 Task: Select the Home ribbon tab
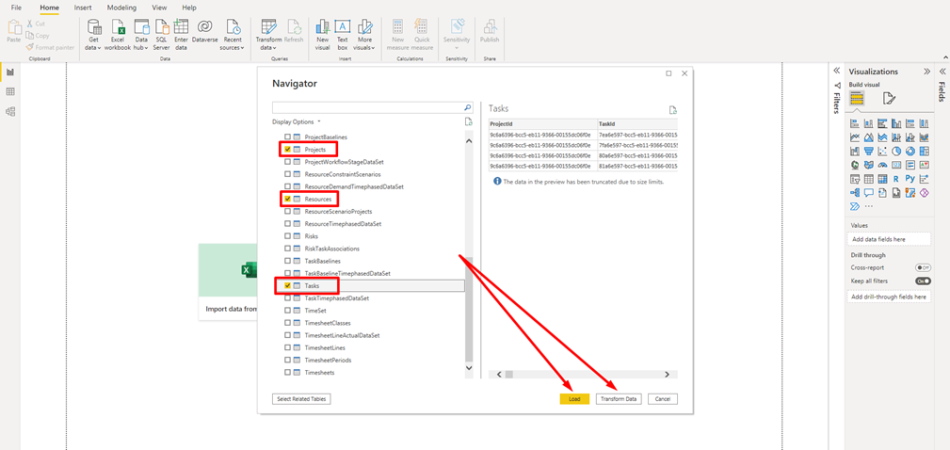[x=49, y=8]
